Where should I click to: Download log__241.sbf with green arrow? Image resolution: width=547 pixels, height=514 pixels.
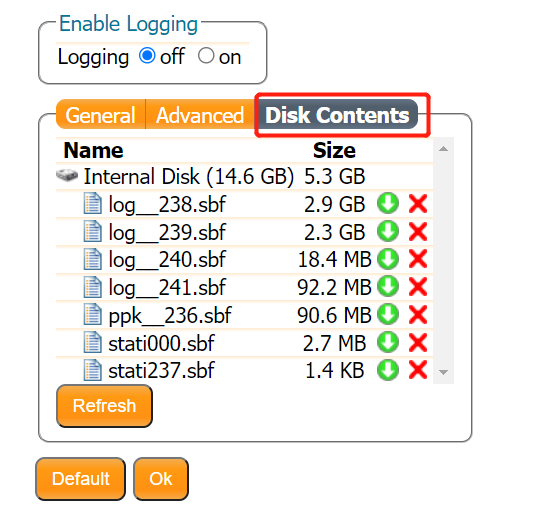388,286
